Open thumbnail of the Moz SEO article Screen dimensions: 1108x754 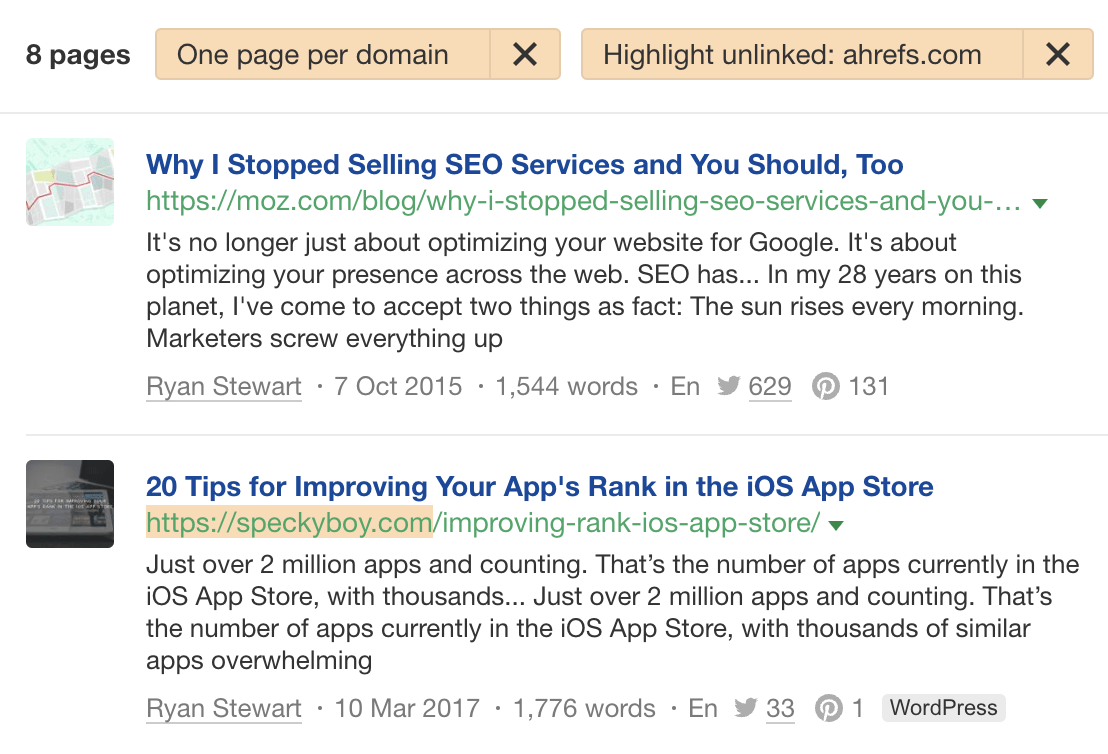[x=70, y=182]
